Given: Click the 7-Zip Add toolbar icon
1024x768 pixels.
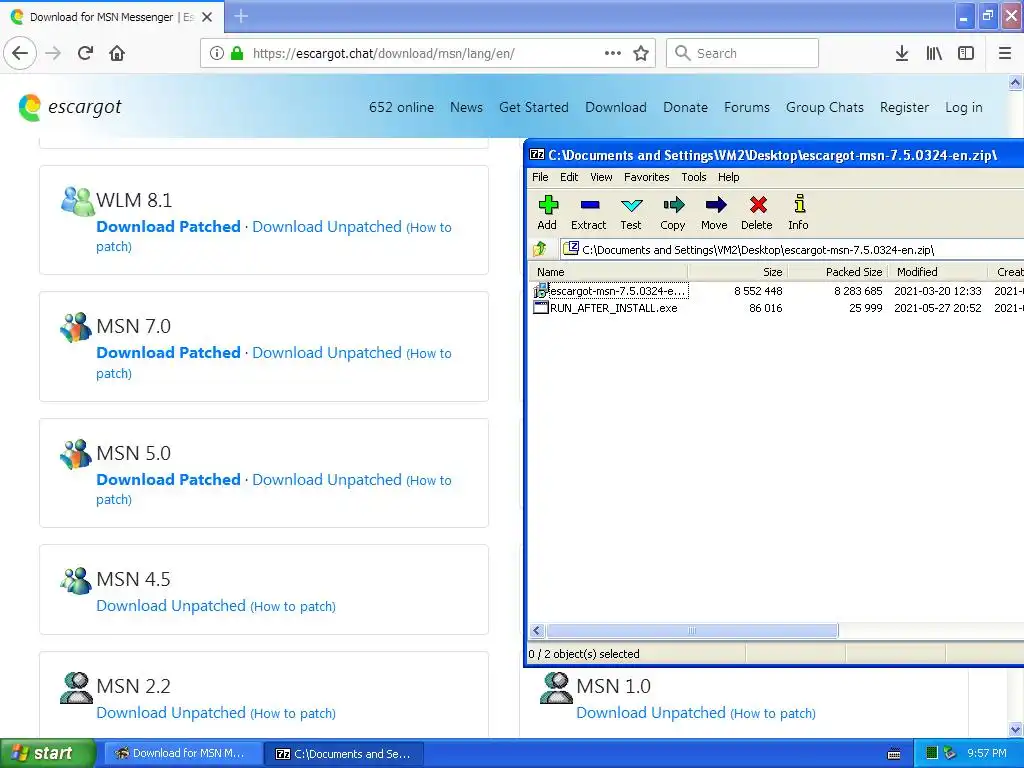Looking at the screenshot, I should (x=547, y=205).
